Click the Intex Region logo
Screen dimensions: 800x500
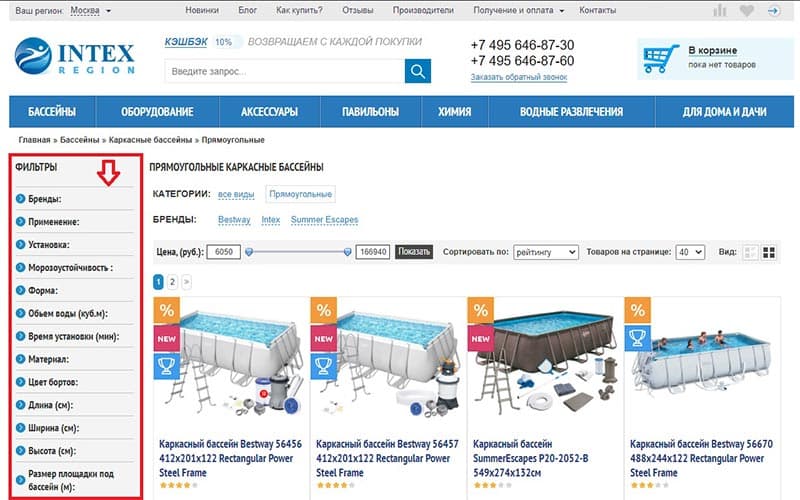point(74,56)
